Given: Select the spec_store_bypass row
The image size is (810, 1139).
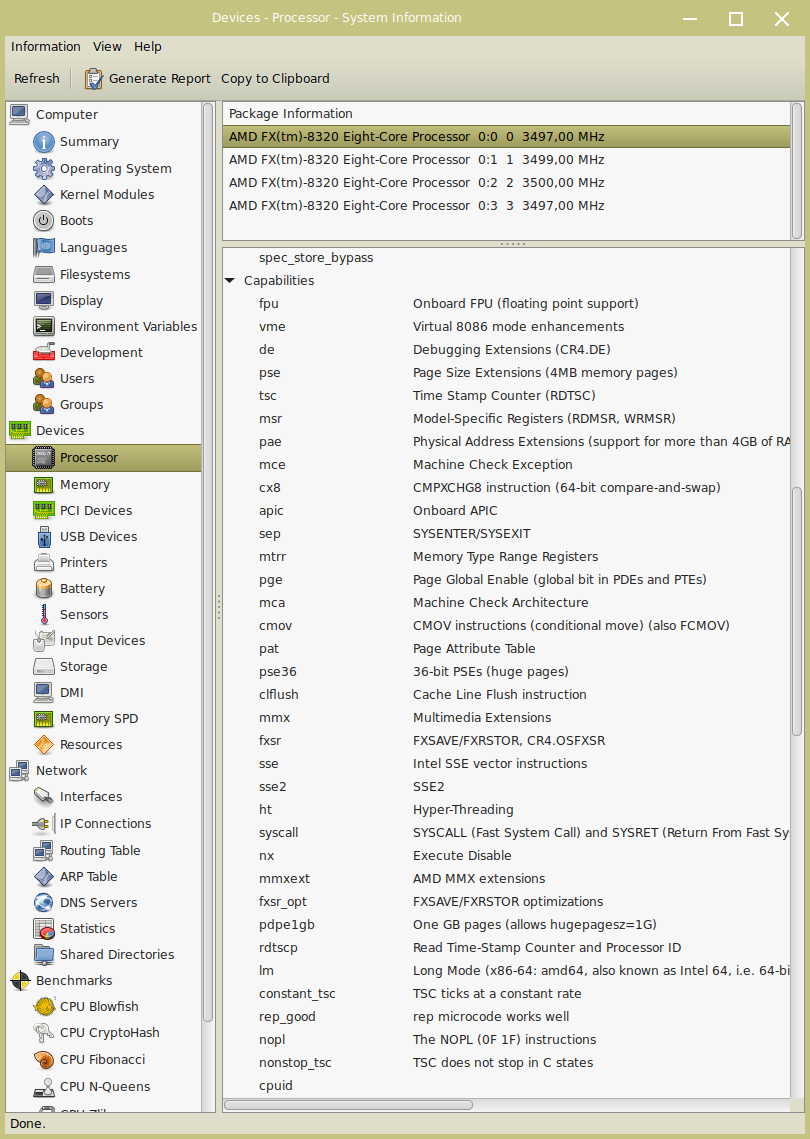Looking at the screenshot, I should pos(506,258).
